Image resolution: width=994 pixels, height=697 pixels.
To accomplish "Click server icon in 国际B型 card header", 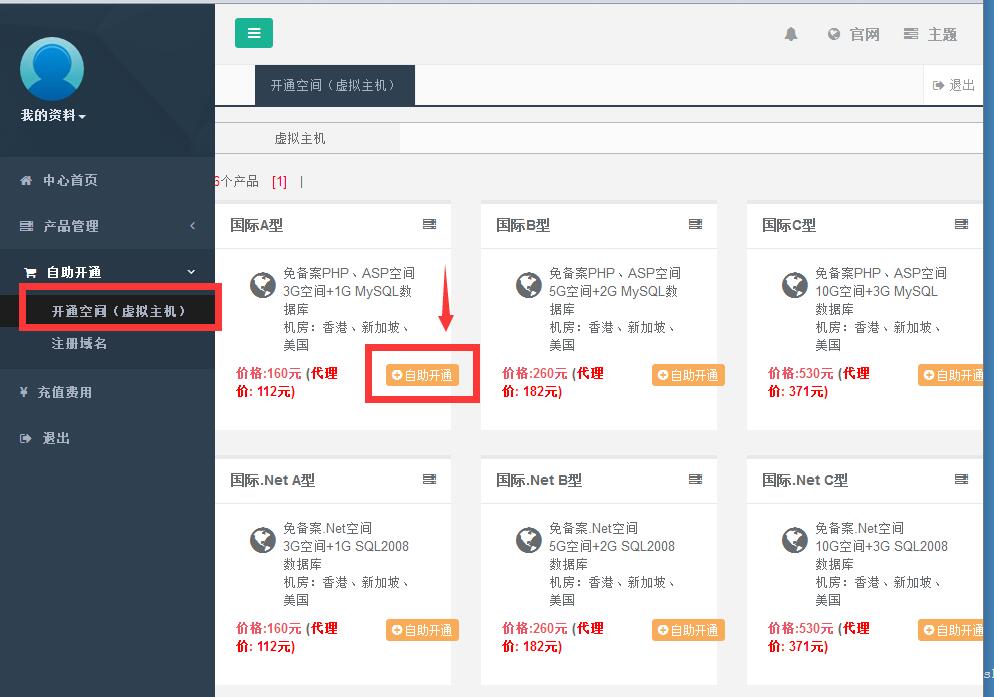I will pos(695,224).
